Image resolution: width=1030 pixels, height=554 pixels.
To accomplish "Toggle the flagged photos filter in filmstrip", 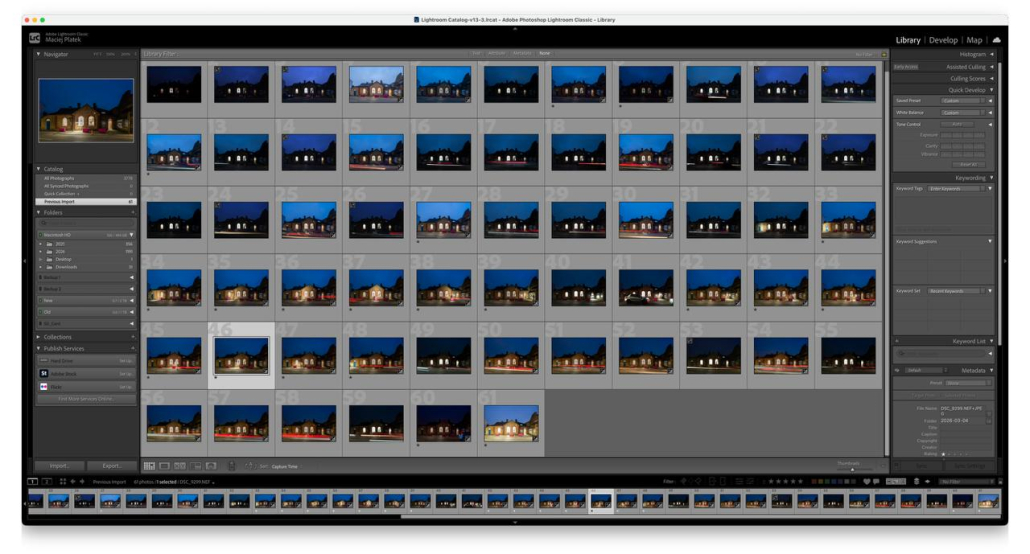I will [684, 482].
